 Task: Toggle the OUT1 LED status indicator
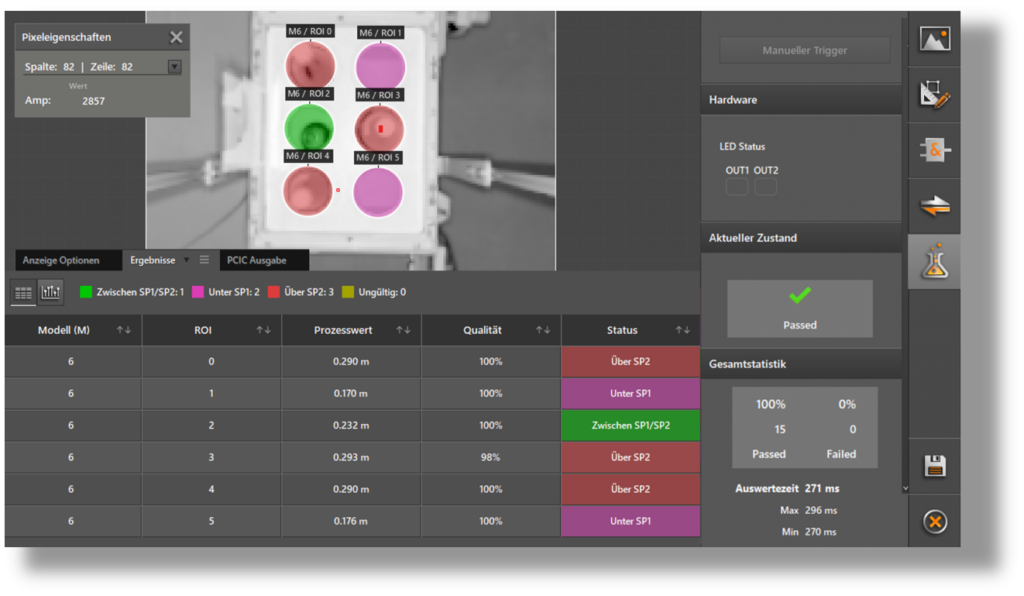coord(737,186)
